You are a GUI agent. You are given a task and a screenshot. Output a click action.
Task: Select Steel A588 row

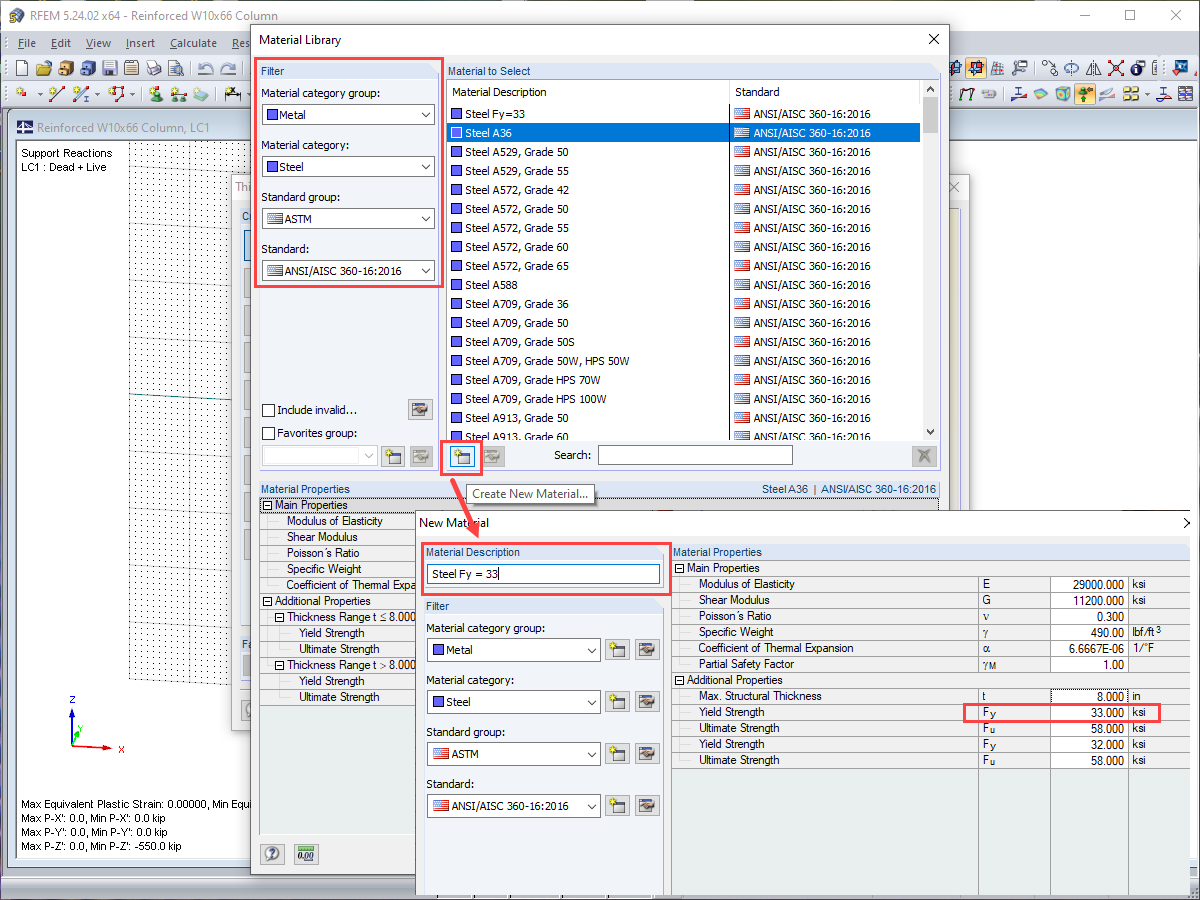click(684, 285)
